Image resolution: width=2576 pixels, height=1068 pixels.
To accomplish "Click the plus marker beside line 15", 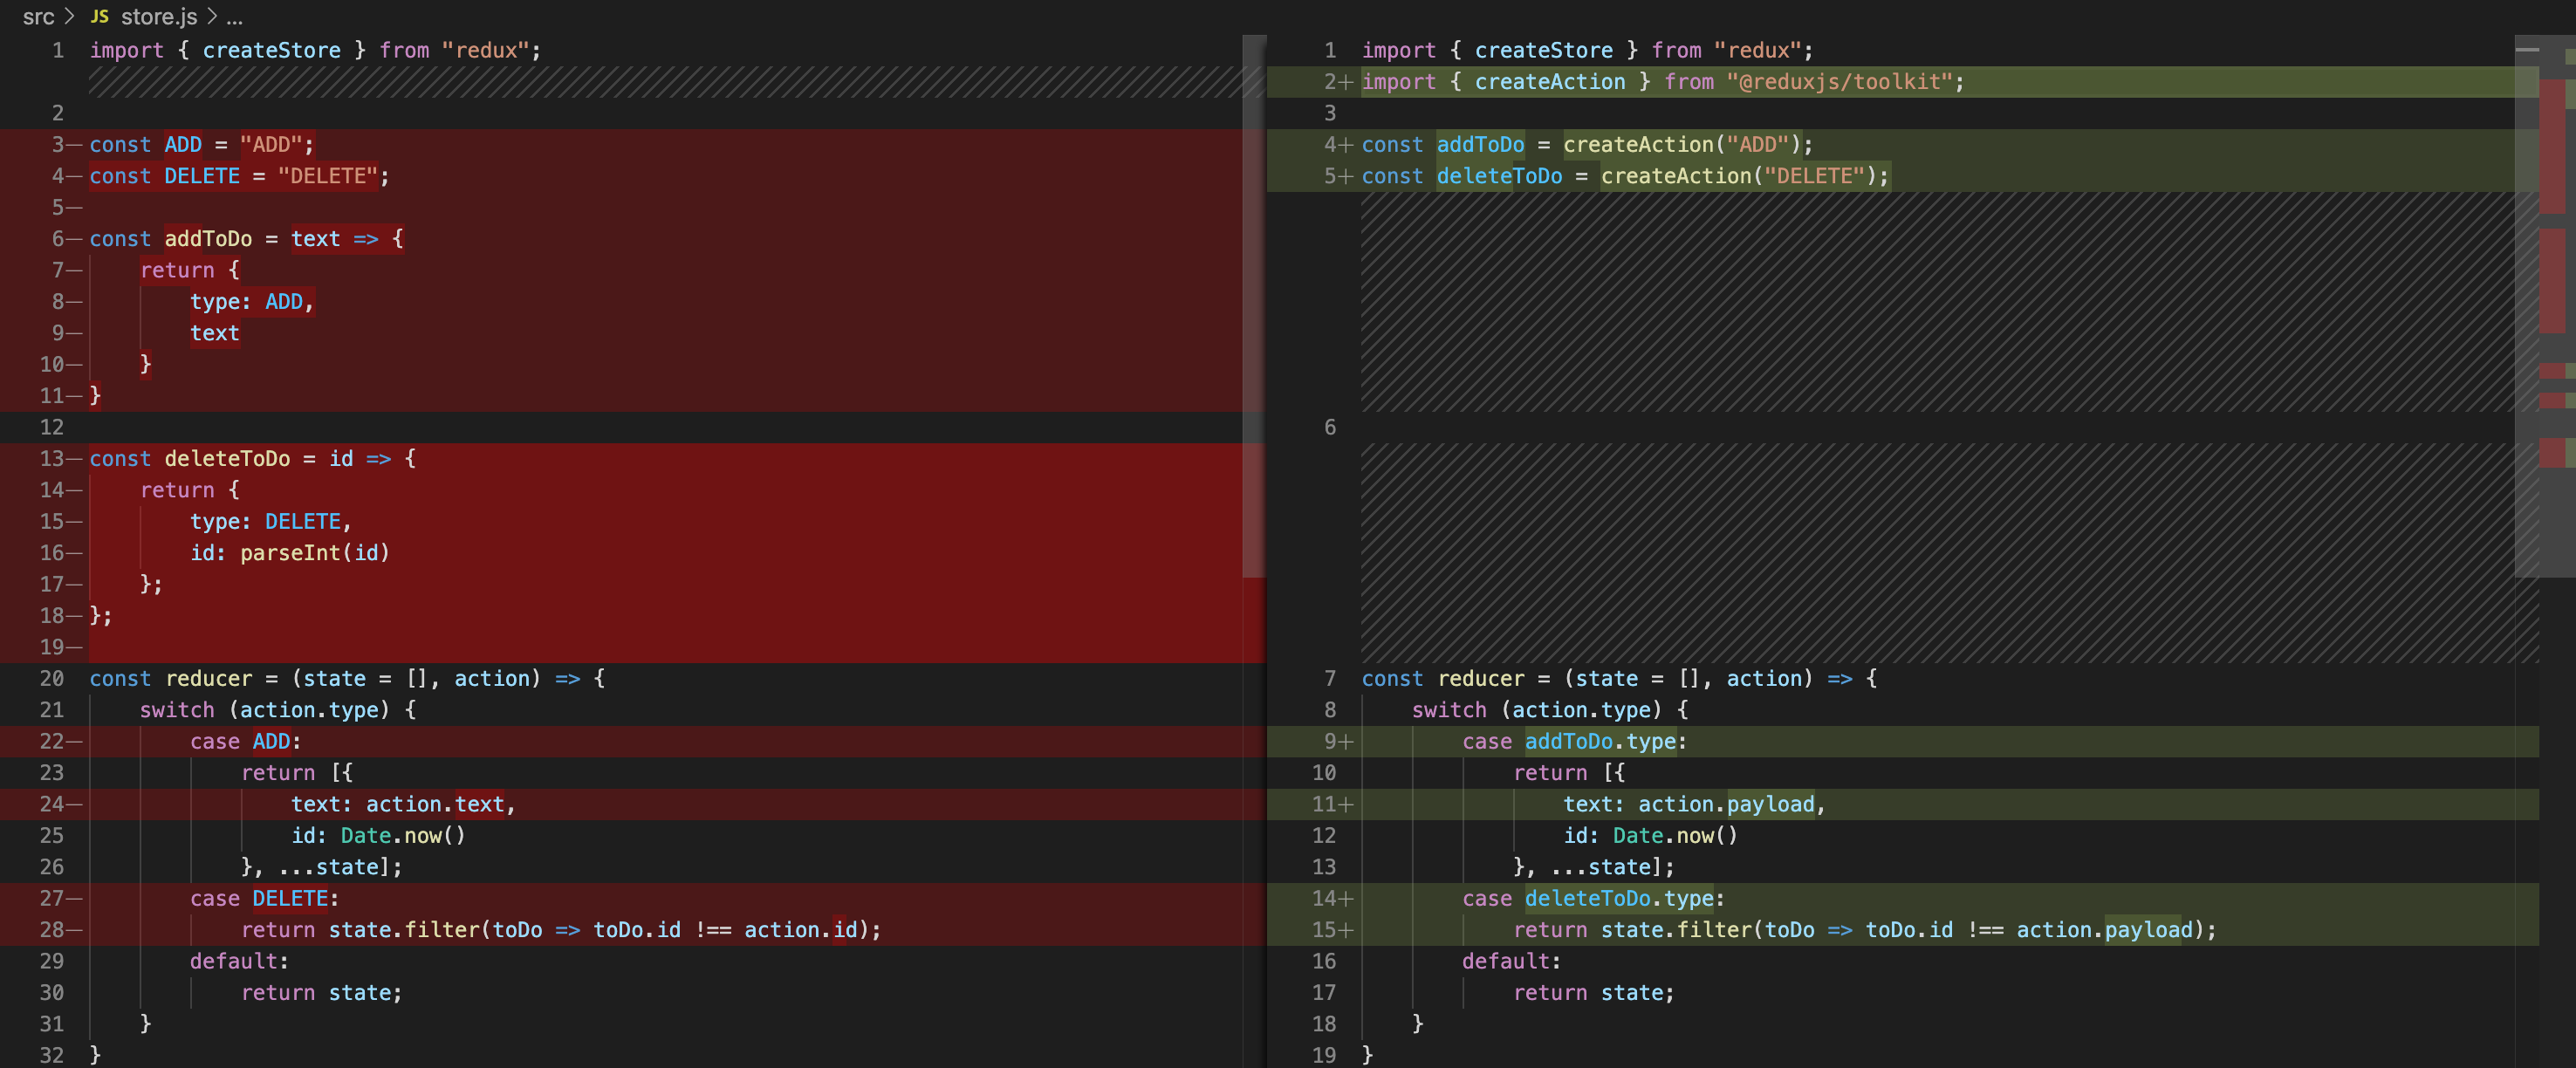I will [1346, 930].
